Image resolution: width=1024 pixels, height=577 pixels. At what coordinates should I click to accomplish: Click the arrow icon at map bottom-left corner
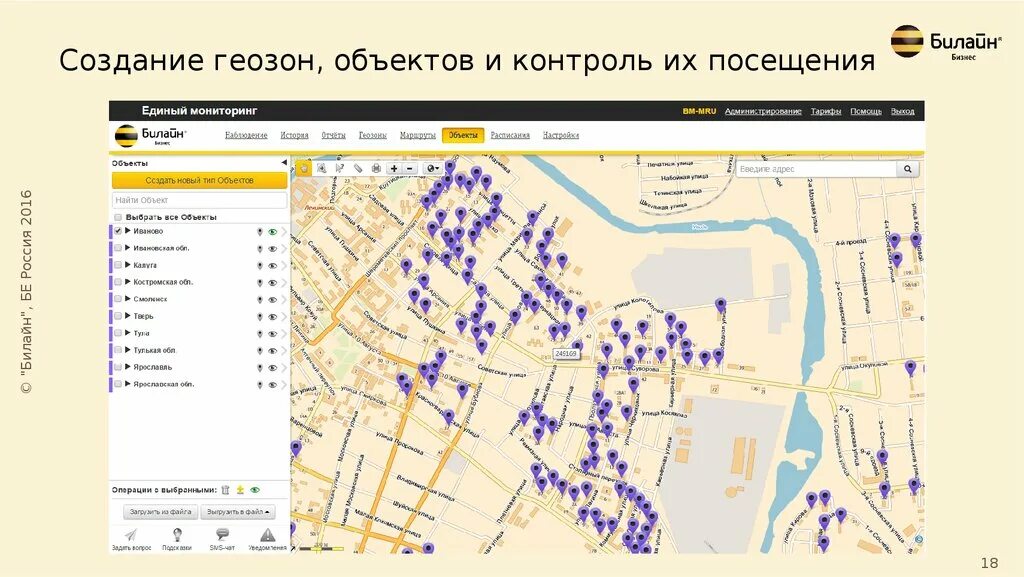click(294, 548)
